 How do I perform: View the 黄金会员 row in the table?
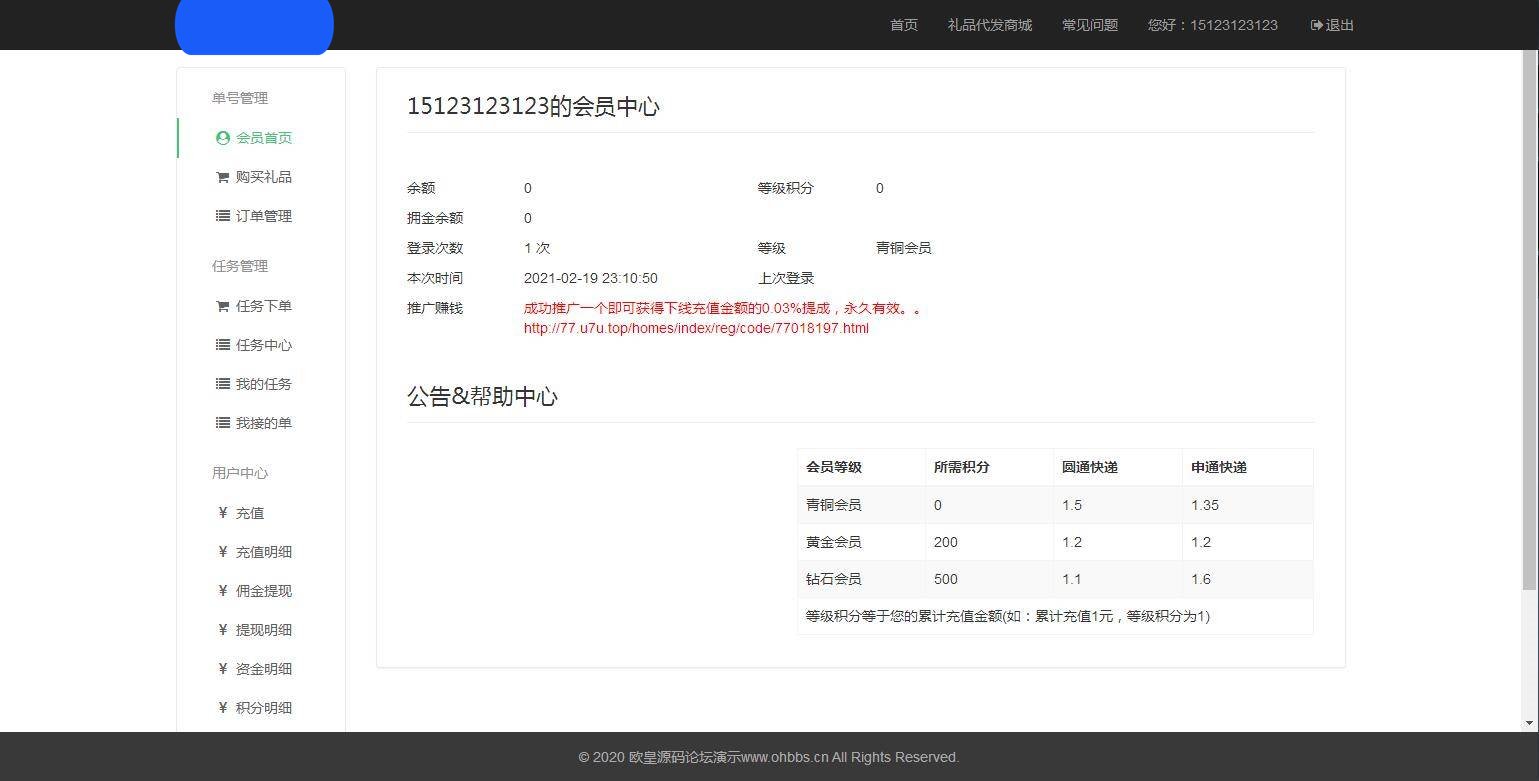coord(833,541)
